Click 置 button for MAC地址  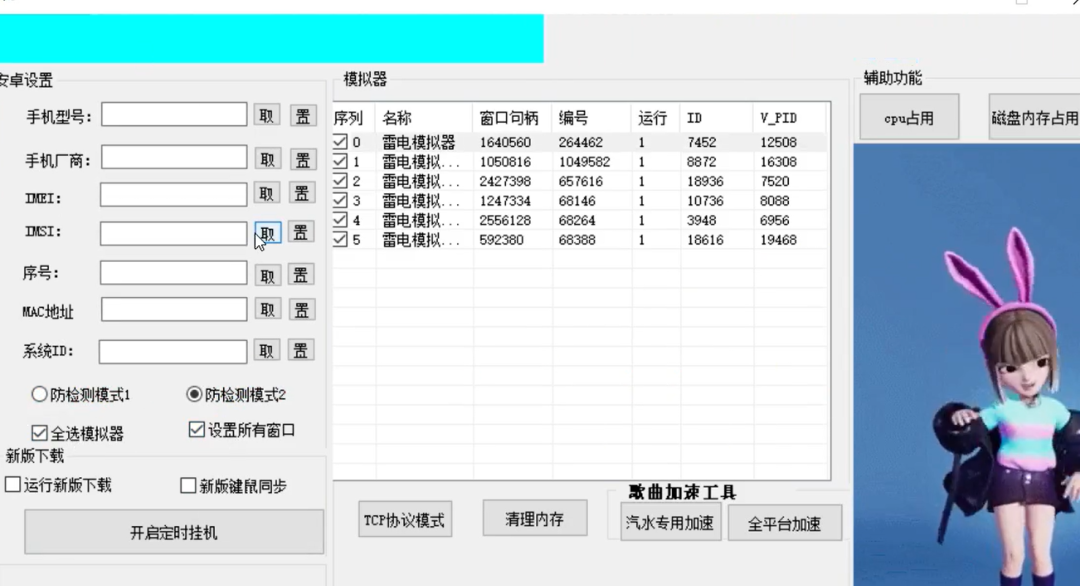302,310
